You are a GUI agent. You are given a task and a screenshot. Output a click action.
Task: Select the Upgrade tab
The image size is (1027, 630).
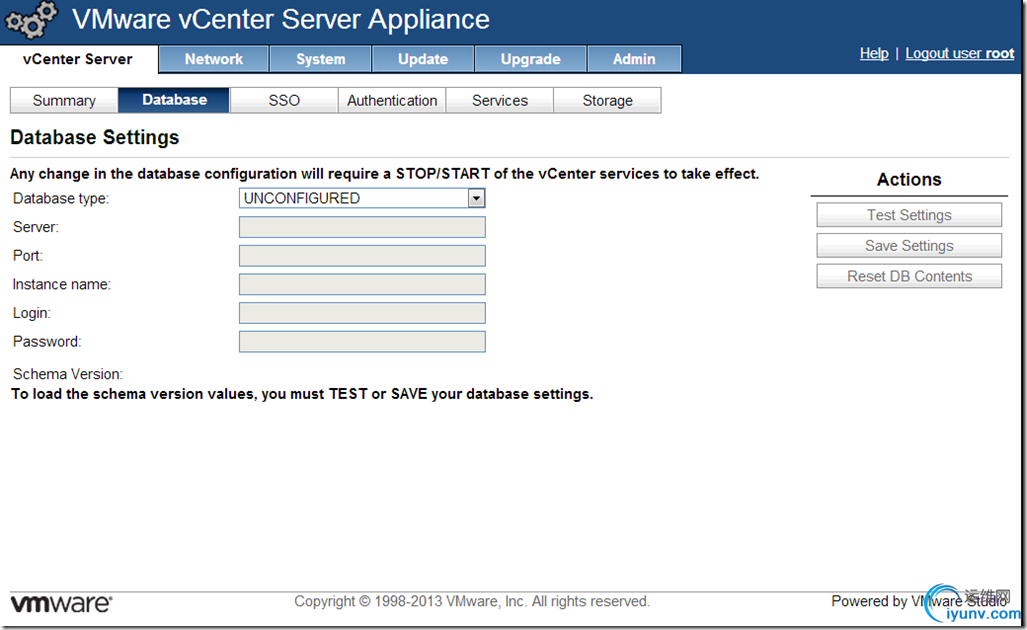point(531,59)
